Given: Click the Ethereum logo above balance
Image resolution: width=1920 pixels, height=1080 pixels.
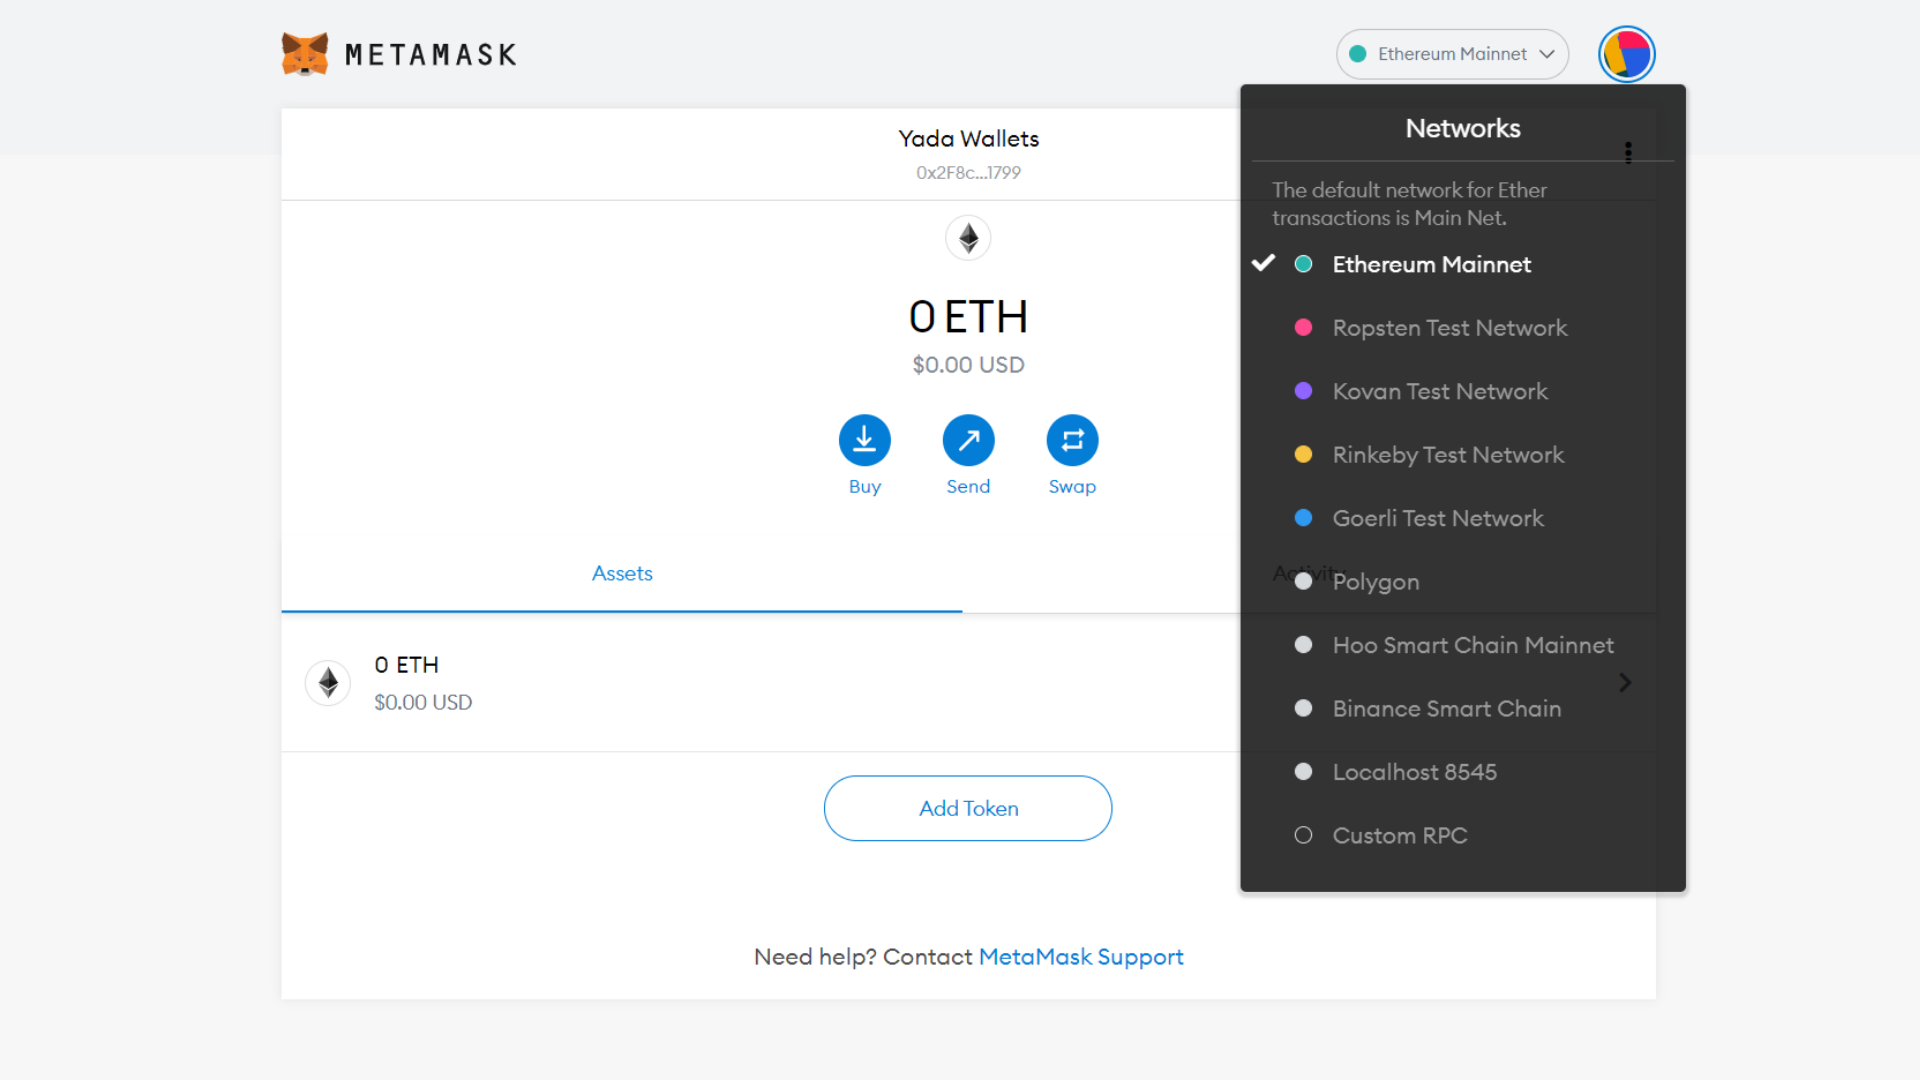Looking at the screenshot, I should [x=968, y=238].
